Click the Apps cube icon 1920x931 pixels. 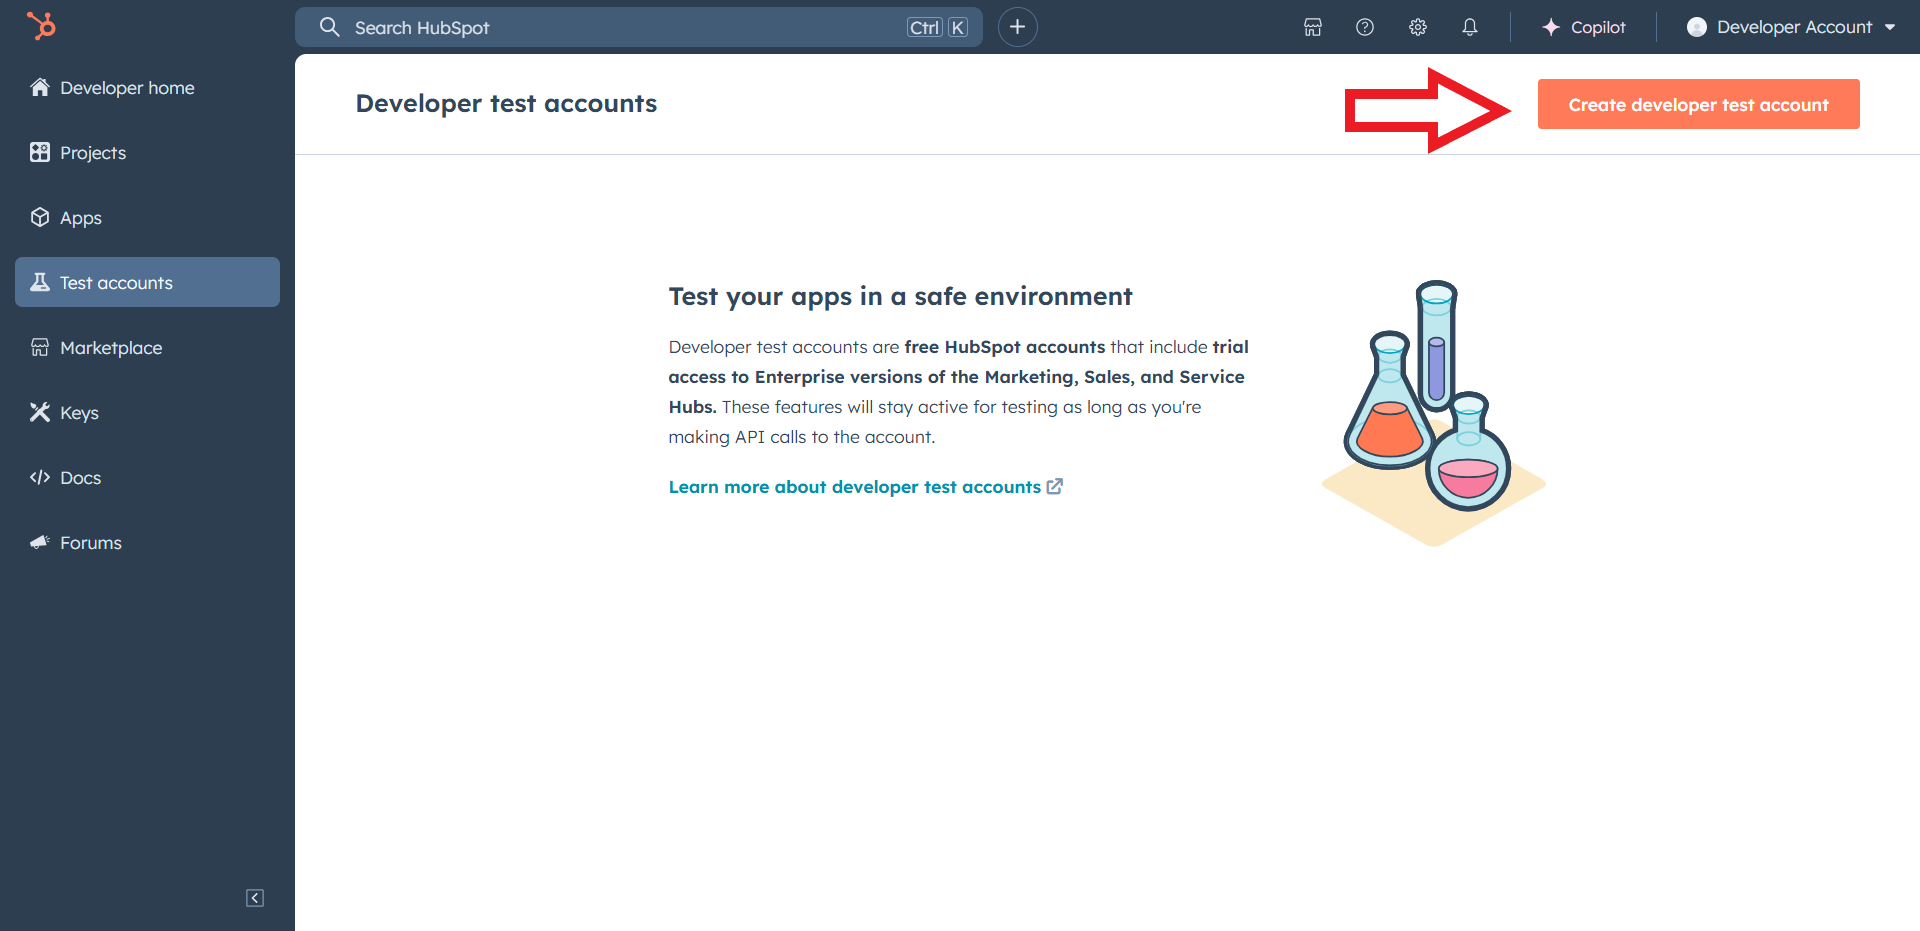(x=40, y=217)
